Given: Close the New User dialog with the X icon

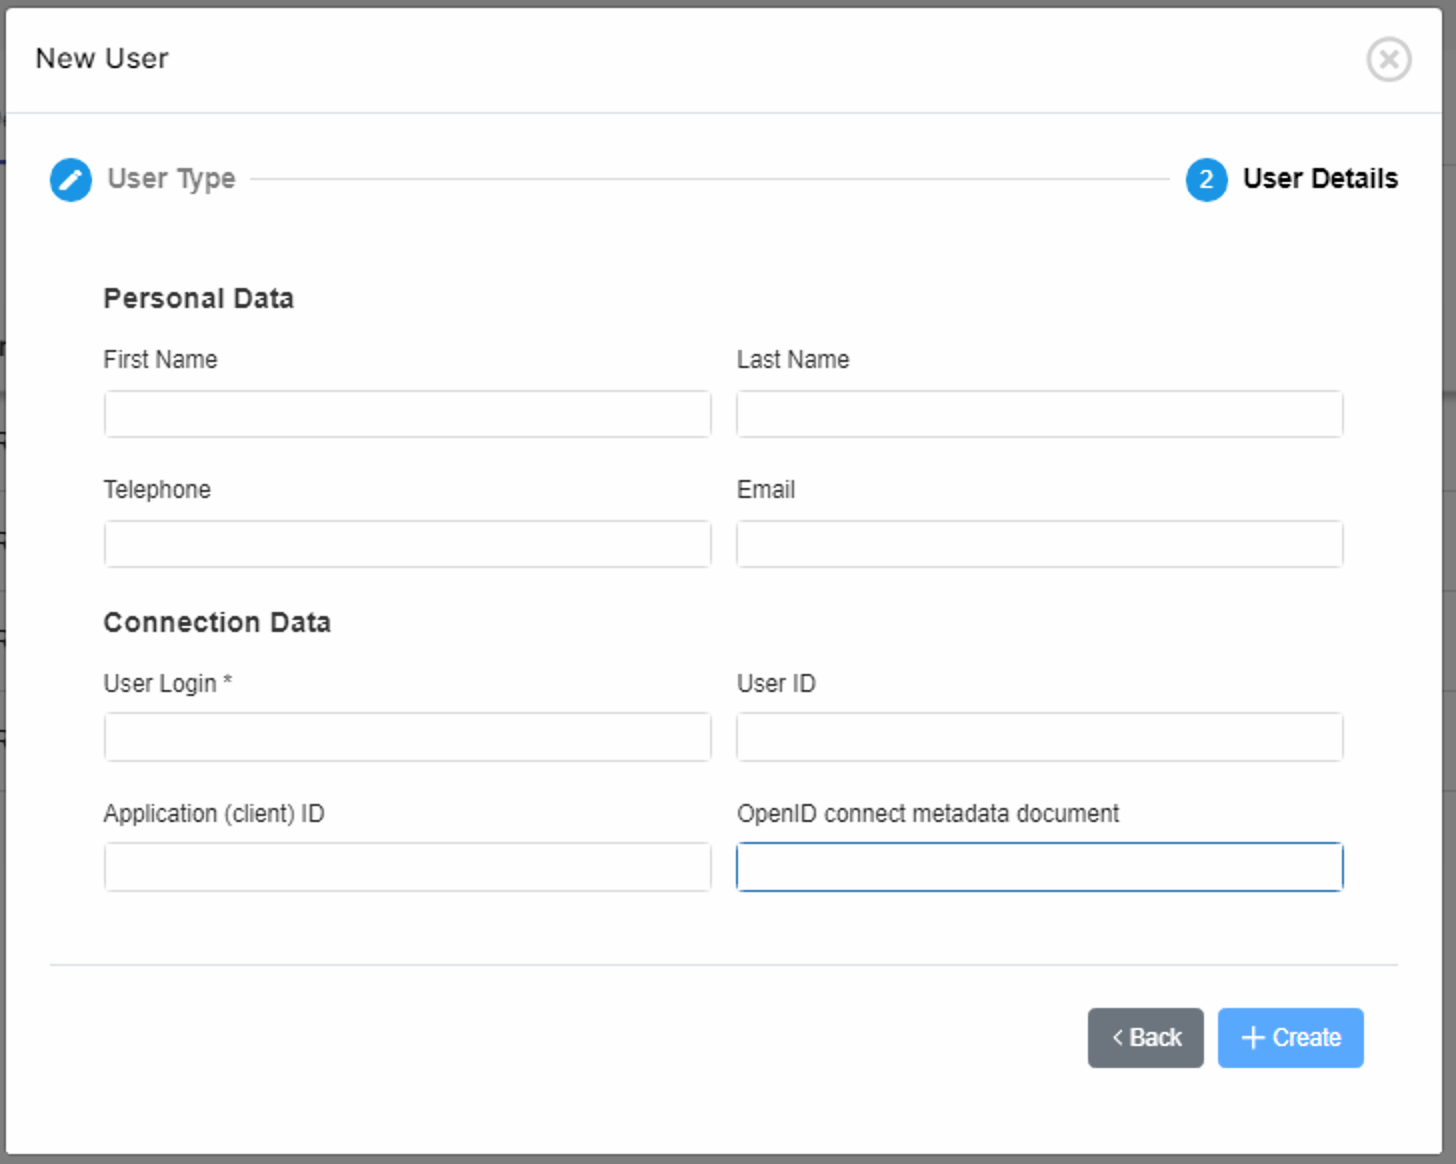Looking at the screenshot, I should coord(1389,59).
